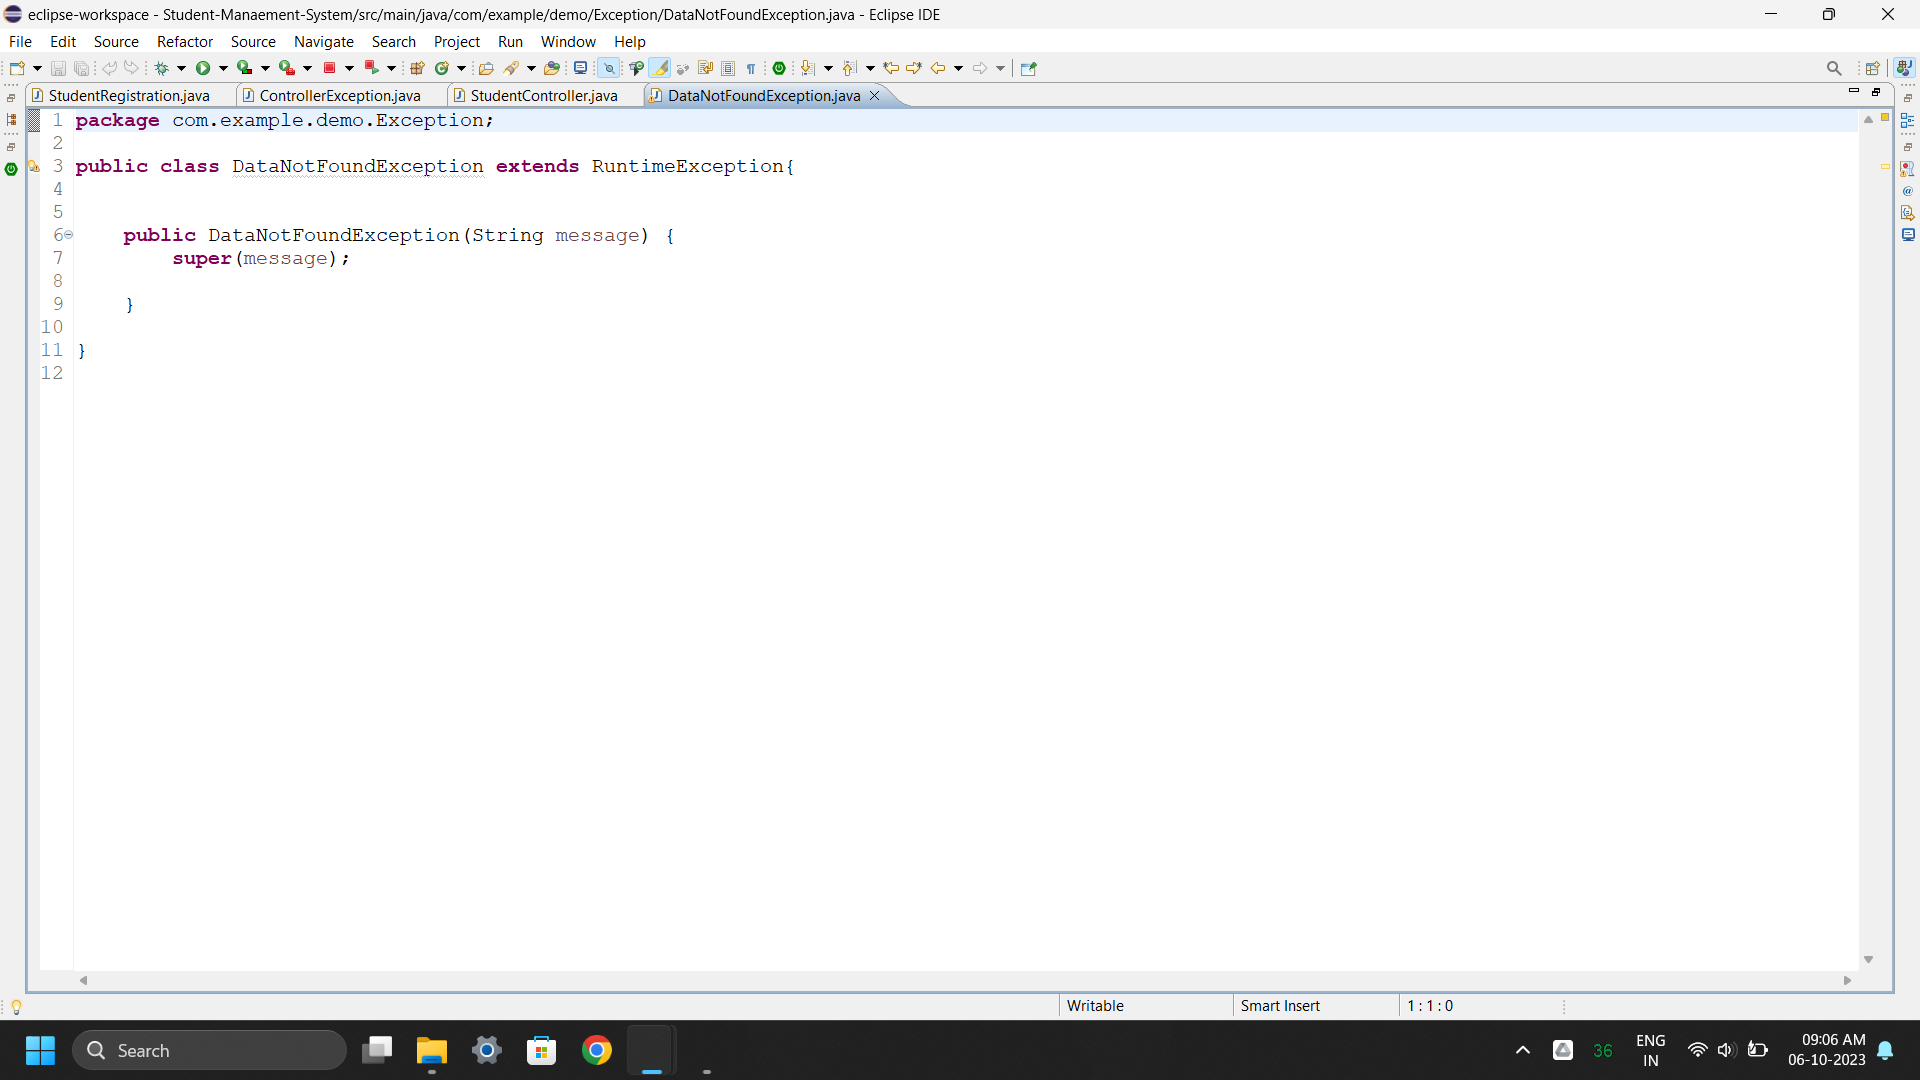Switch to StudentController.java tab
Screen dimensions: 1920x1080
543,95
